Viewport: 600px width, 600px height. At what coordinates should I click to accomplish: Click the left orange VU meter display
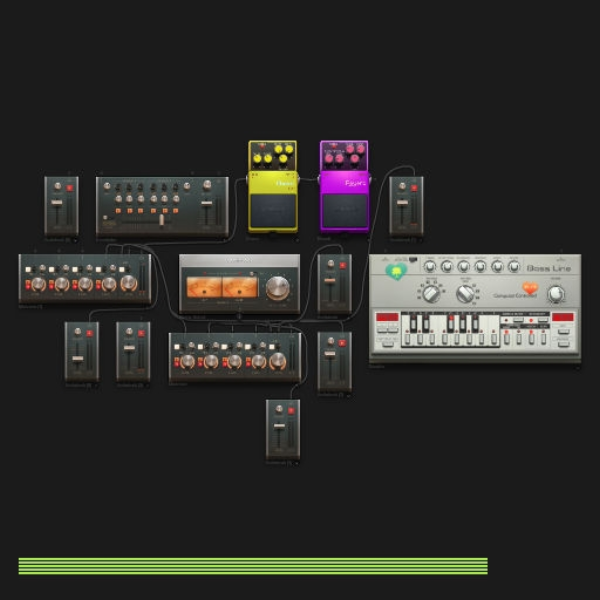pyautogui.click(x=204, y=287)
